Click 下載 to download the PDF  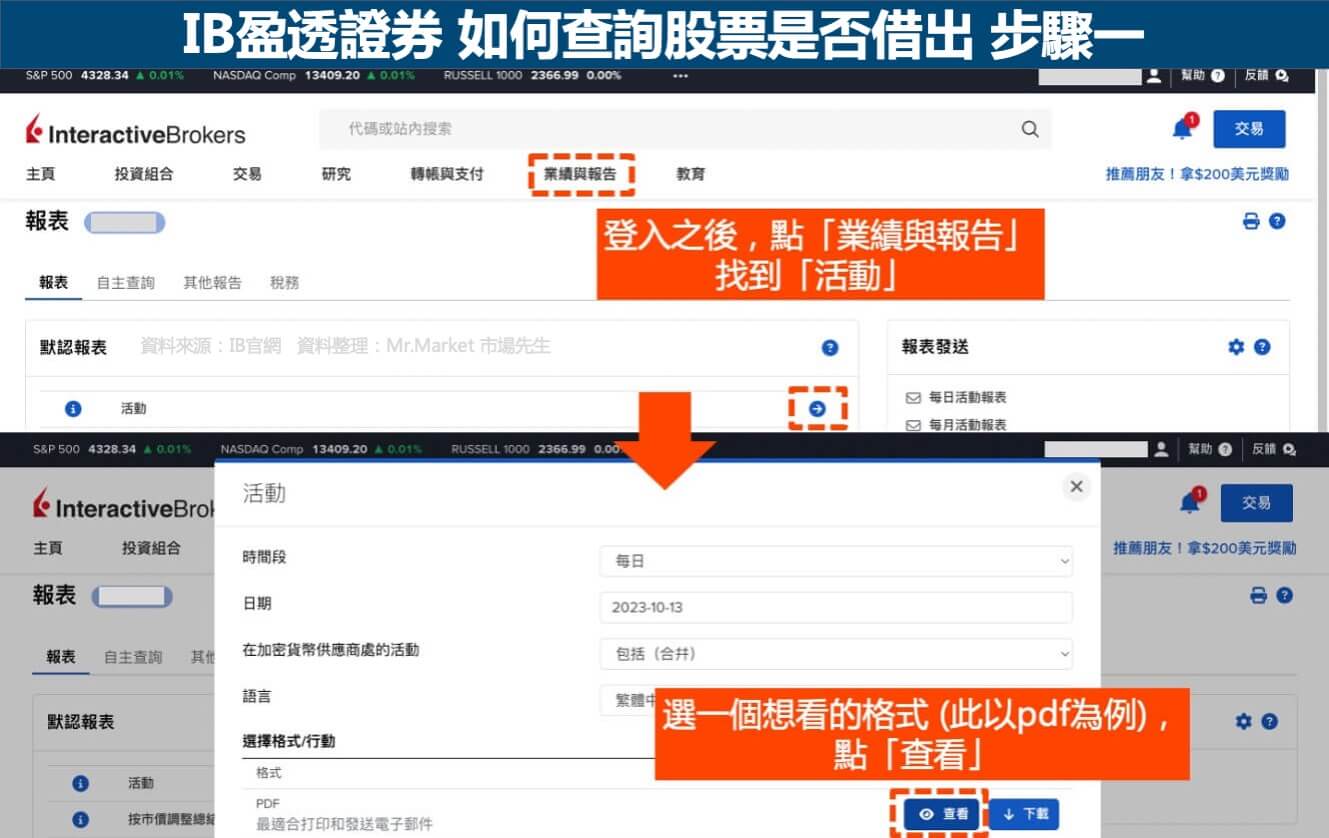(x=1024, y=815)
